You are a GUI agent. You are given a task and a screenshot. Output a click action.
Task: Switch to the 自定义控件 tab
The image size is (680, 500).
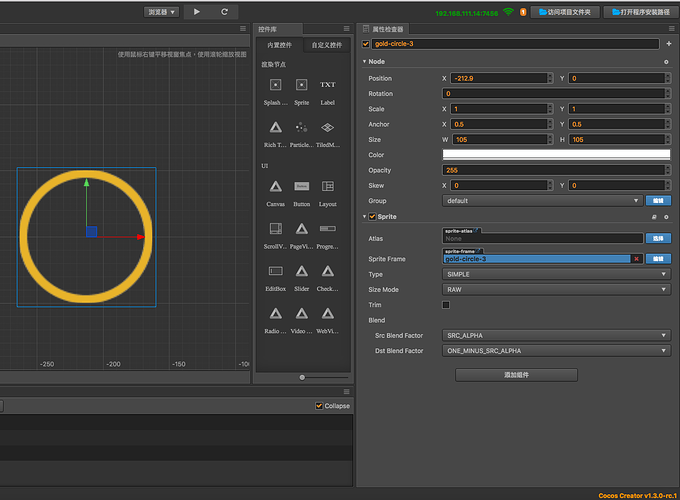pyautogui.click(x=326, y=45)
